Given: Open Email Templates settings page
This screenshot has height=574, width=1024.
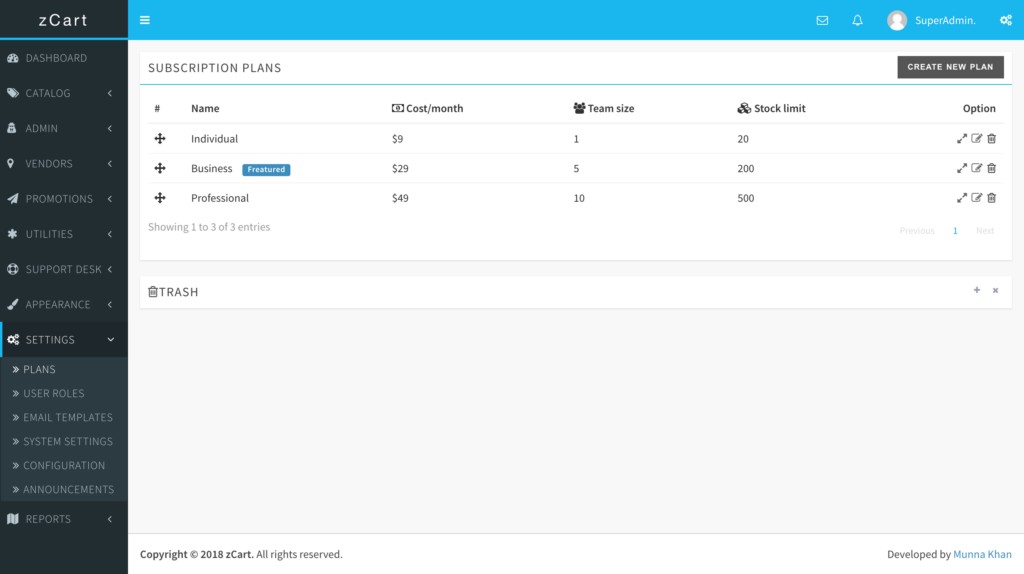Looking at the screenshot, I should (x=68, y=417).
